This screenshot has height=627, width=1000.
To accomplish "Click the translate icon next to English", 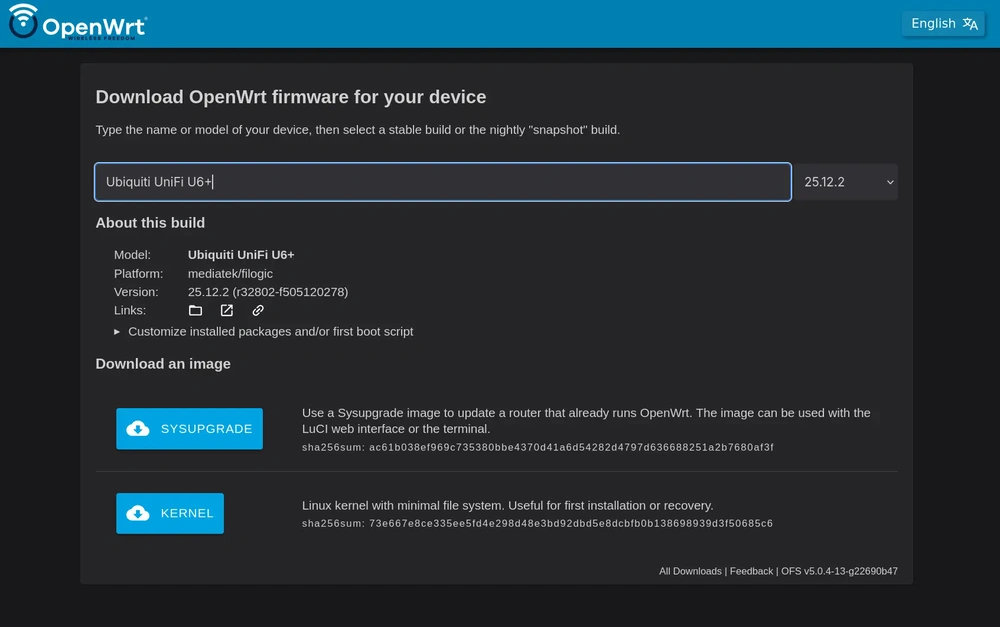I will pos(970,24).
